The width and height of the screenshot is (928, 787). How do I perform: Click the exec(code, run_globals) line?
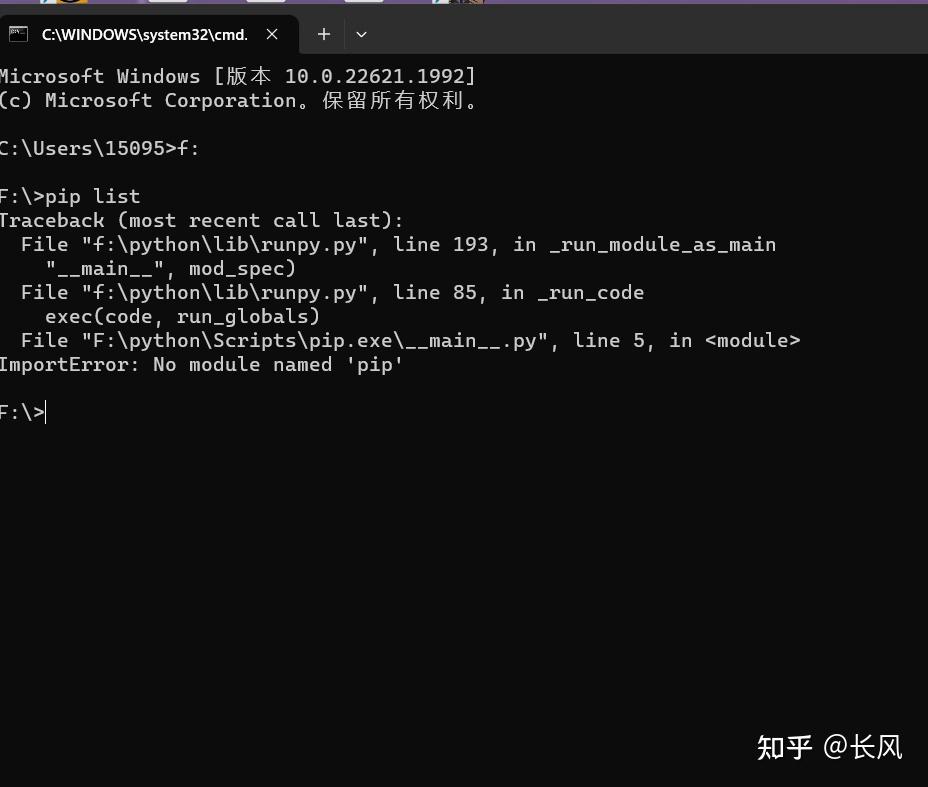[182, 316]
